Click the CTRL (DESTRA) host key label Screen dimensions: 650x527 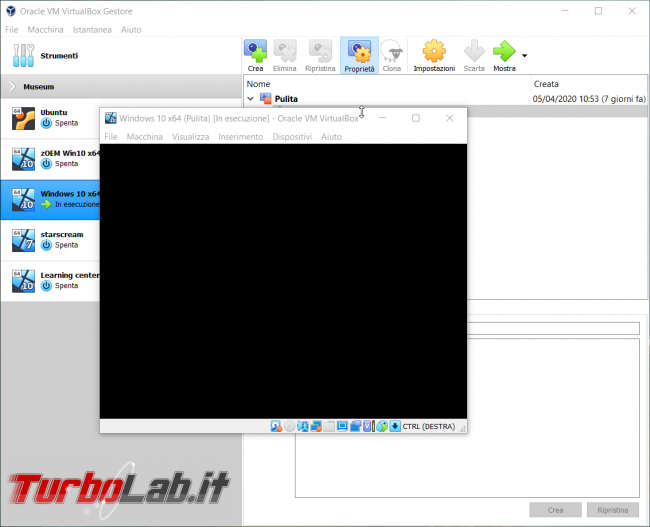pyautogui.click(x=429, y=426)
